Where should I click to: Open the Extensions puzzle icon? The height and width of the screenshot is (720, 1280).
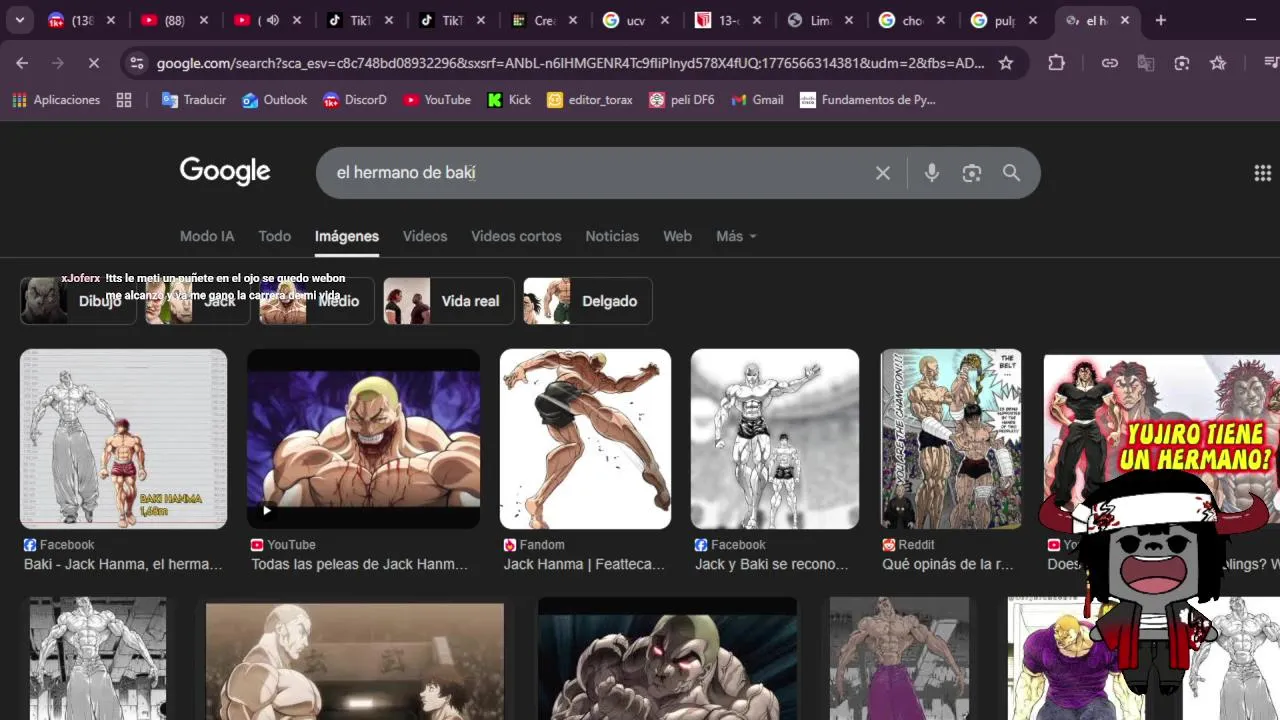[x=1056, y=63]
